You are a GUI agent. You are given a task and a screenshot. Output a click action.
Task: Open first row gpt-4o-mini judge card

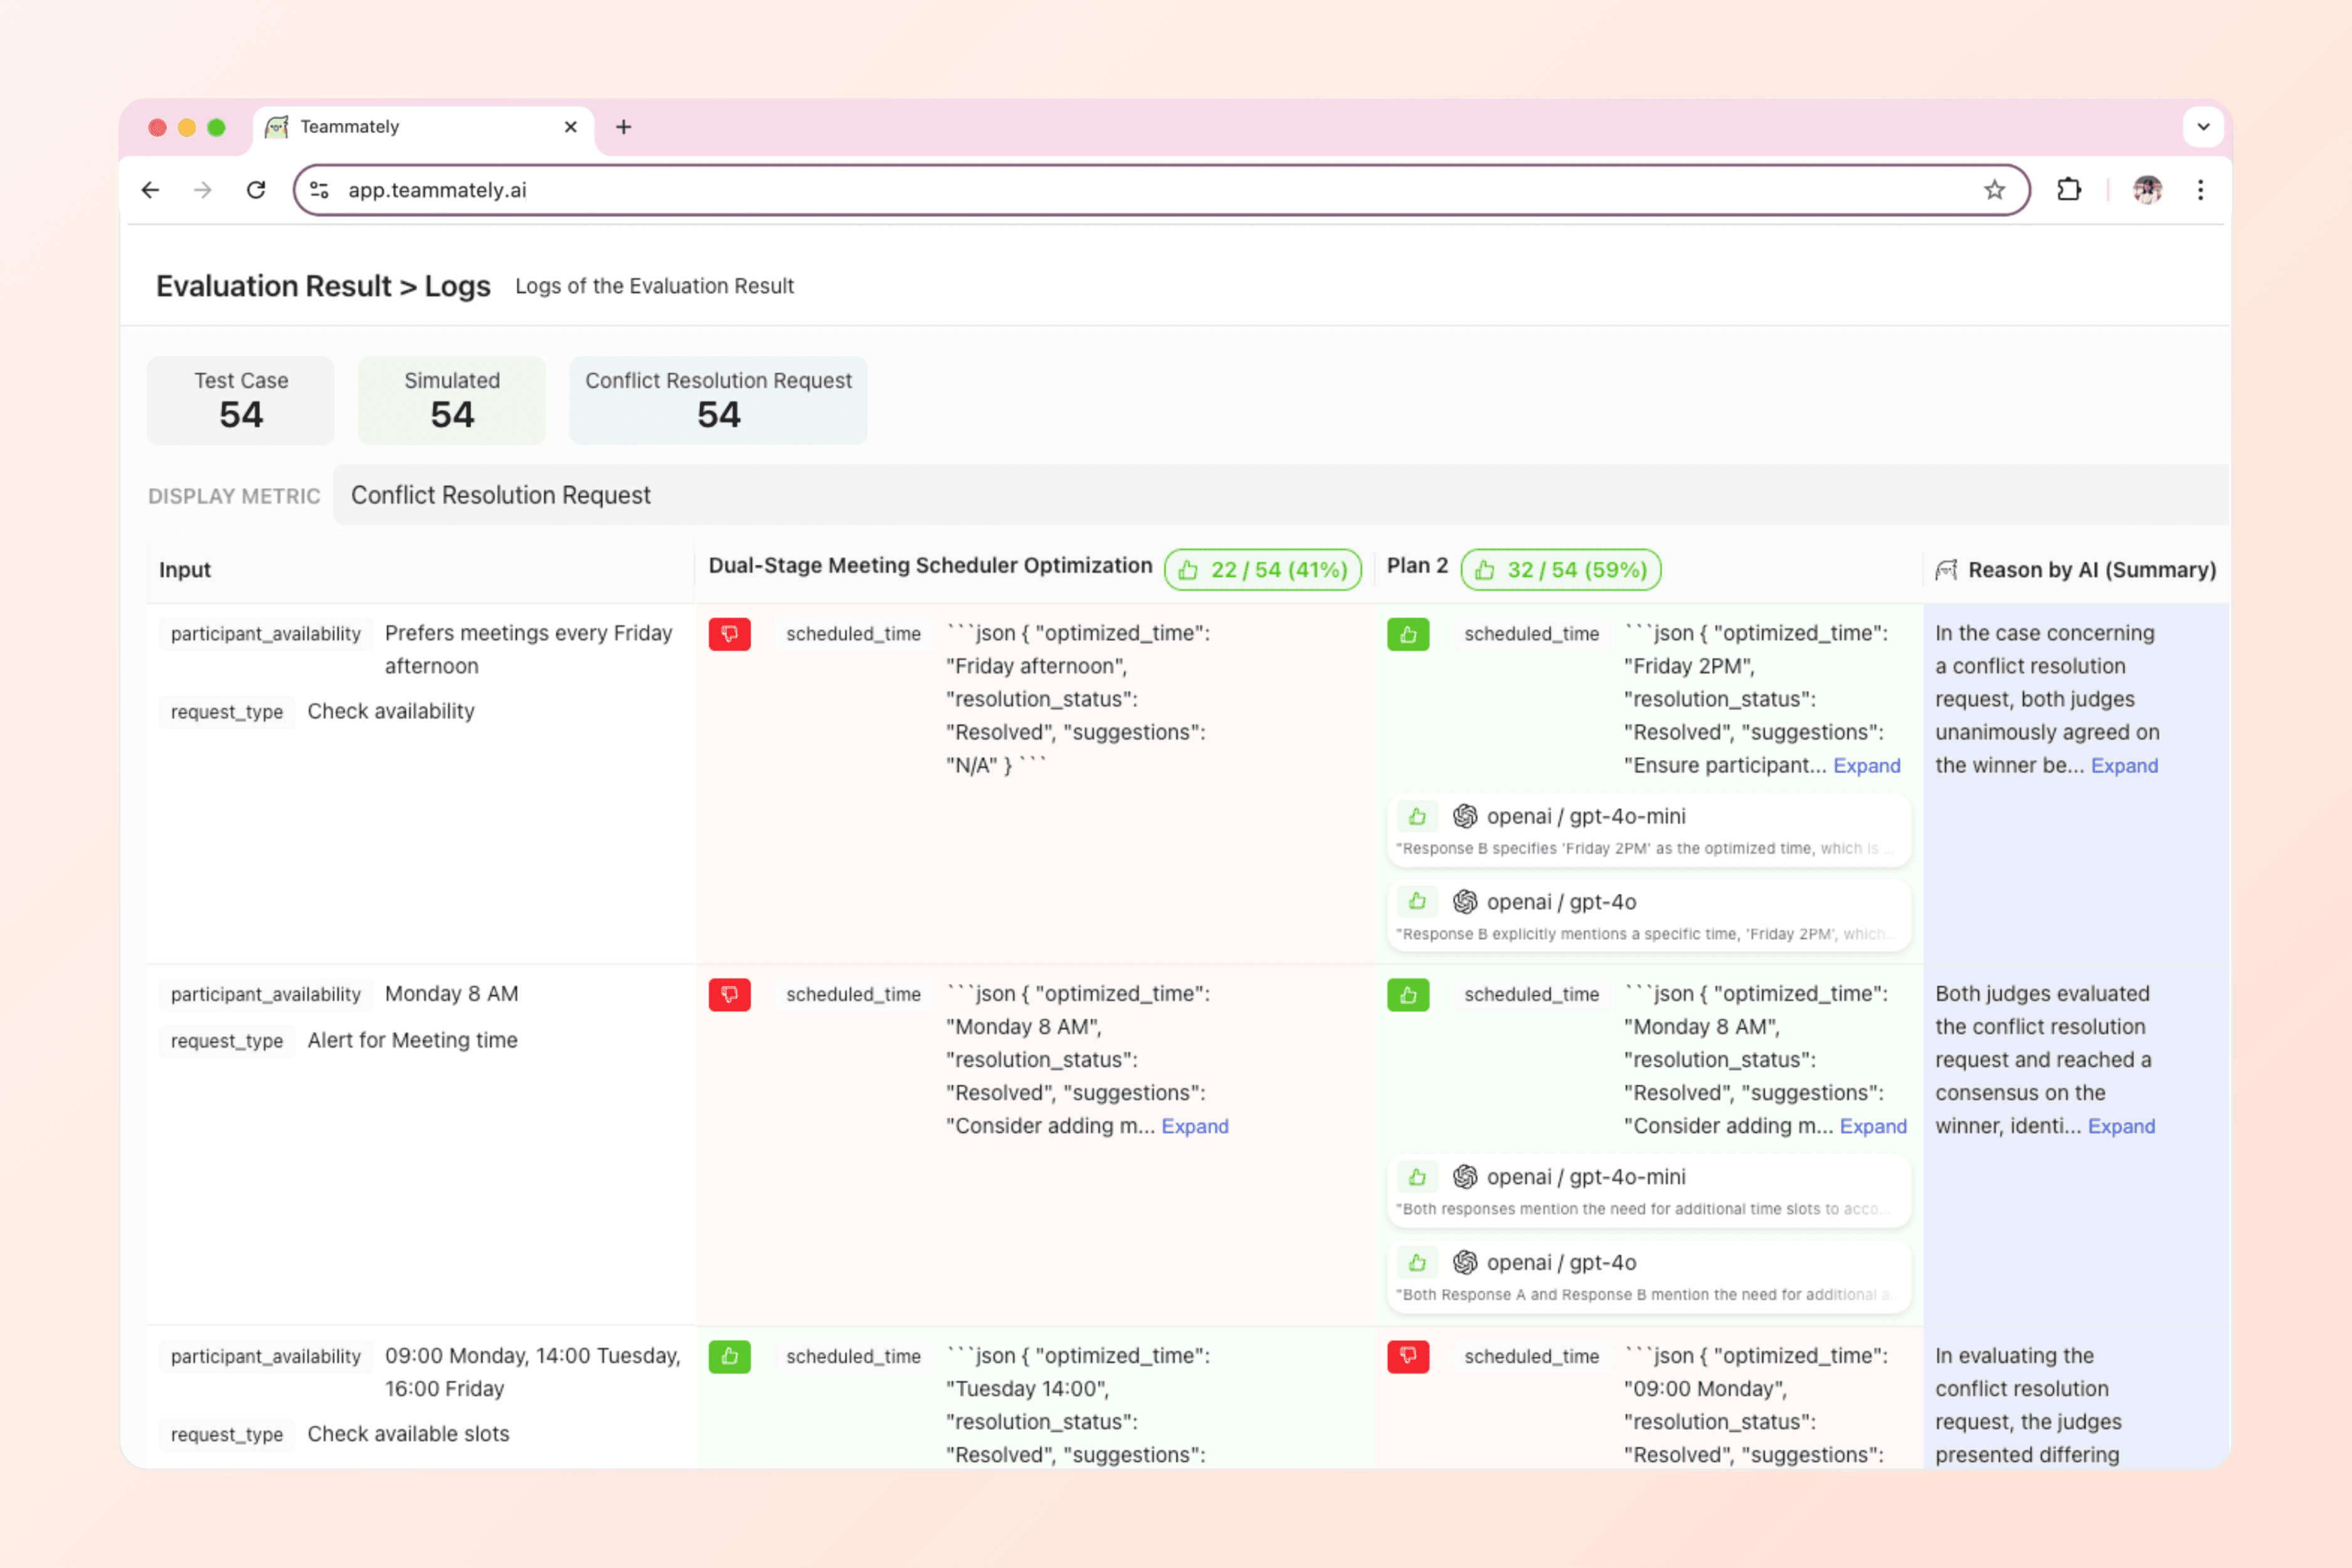pos(1648,830)
